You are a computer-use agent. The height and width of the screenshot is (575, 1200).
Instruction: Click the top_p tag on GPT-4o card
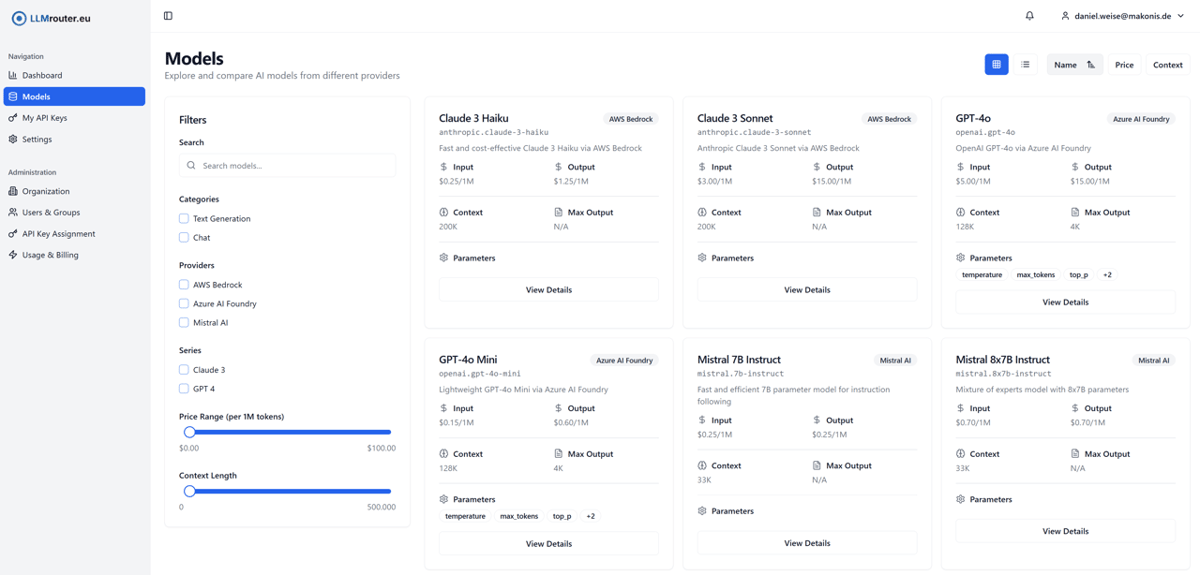click(x=1078, y=275)
